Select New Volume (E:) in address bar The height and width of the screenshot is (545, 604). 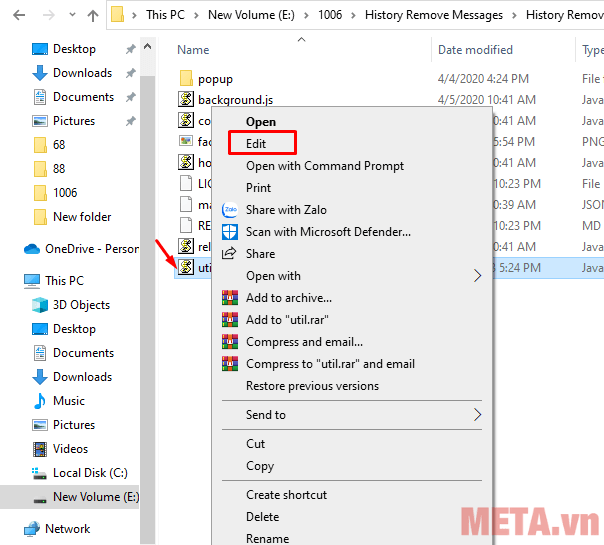pos(251,15)
